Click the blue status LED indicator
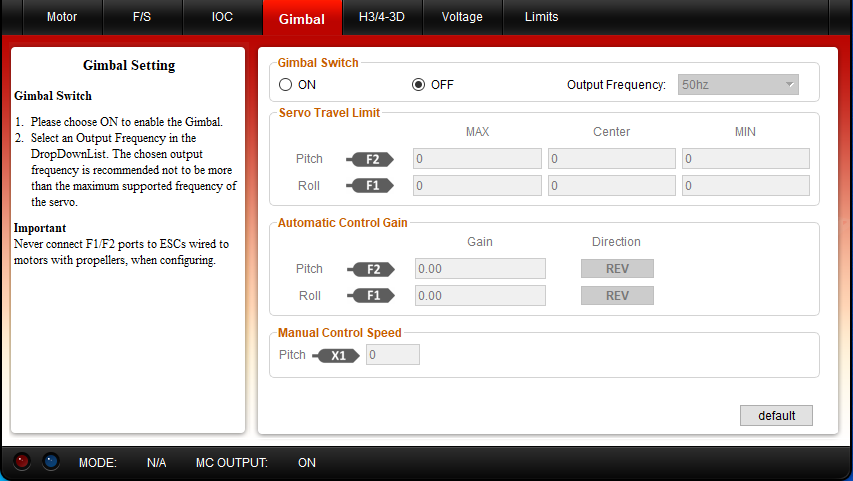Screen dimensions: 853x481 pos(51,462)
